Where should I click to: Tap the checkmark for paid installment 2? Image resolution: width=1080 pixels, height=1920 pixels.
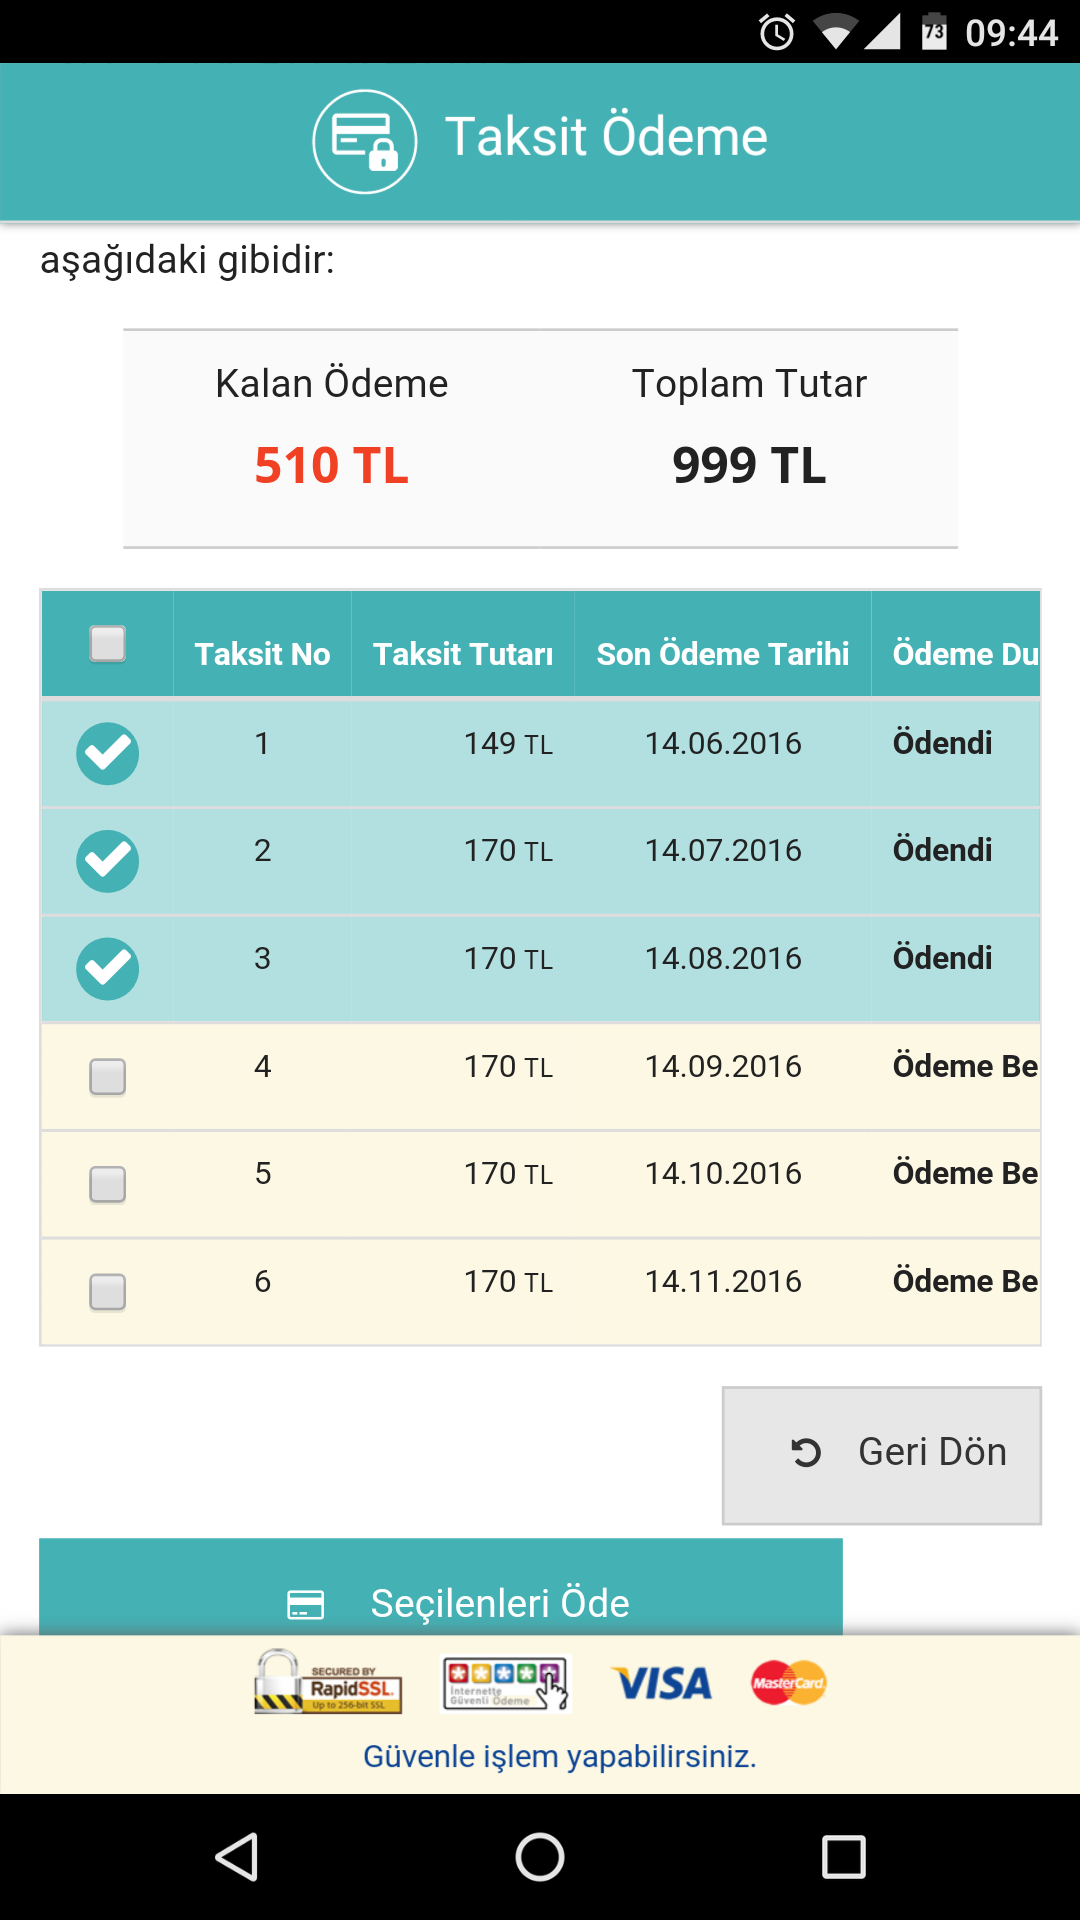[108, 861]
